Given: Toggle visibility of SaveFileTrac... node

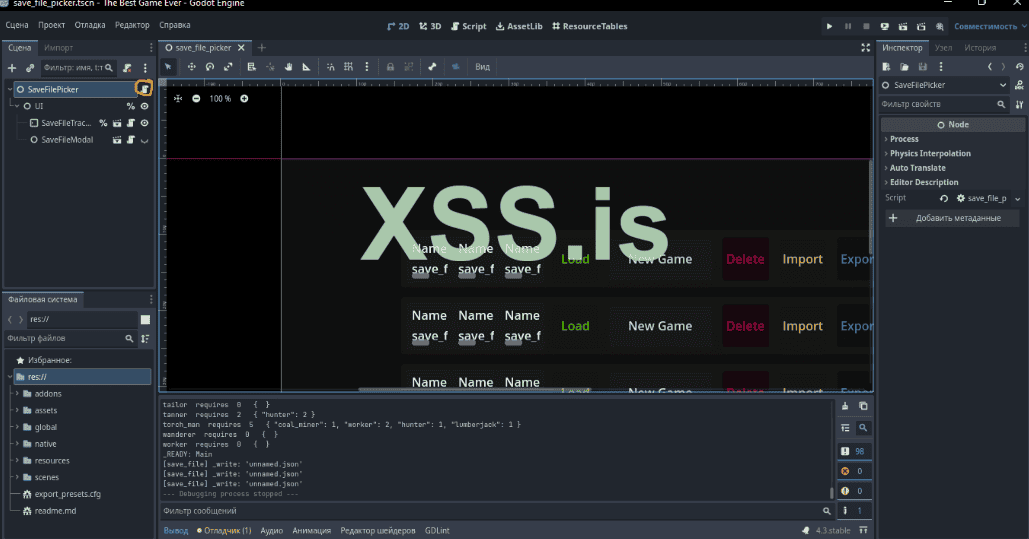Looking at the screenshot, I should 145,123.
